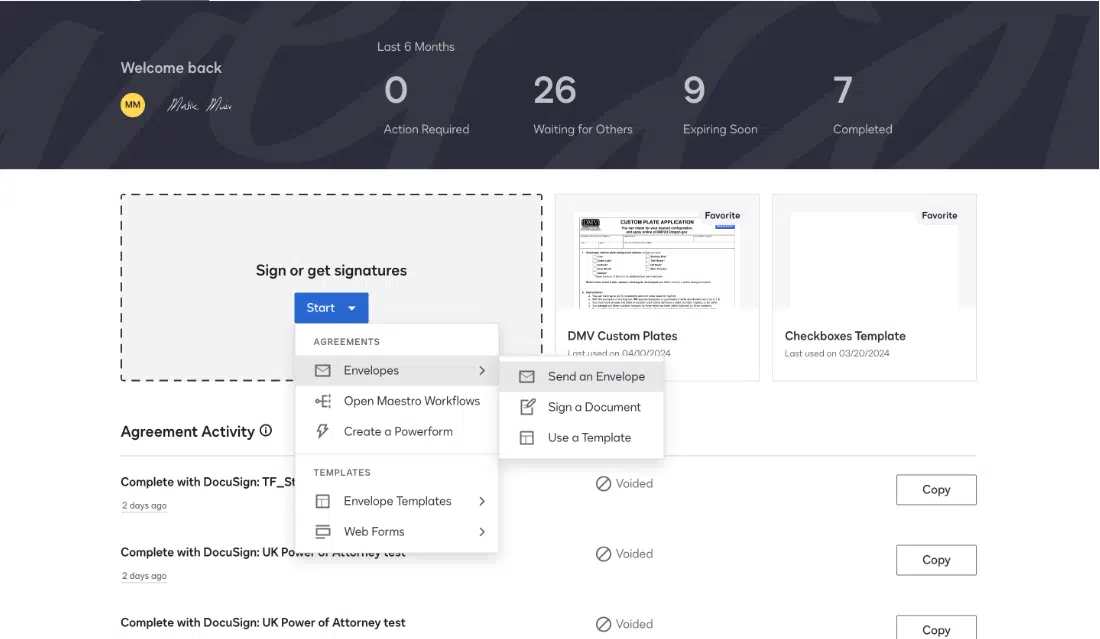Copy the TF_St voided agreement
This screenshot has height=639, width=1100.
(x=935, y=490)
